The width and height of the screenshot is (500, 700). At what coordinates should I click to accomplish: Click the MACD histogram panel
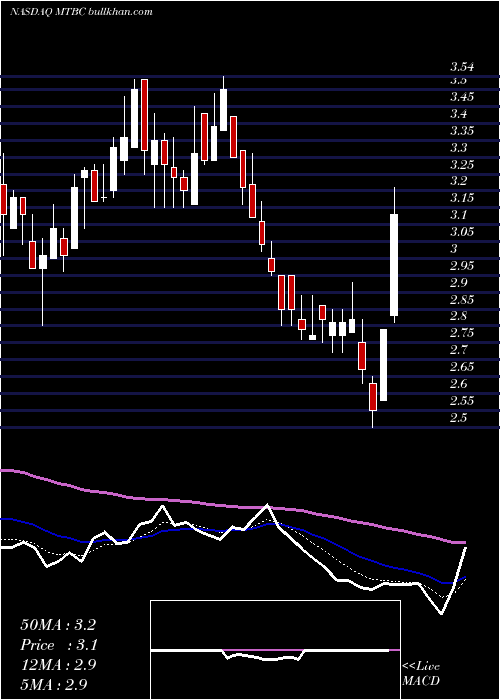(x=275, y=650)
